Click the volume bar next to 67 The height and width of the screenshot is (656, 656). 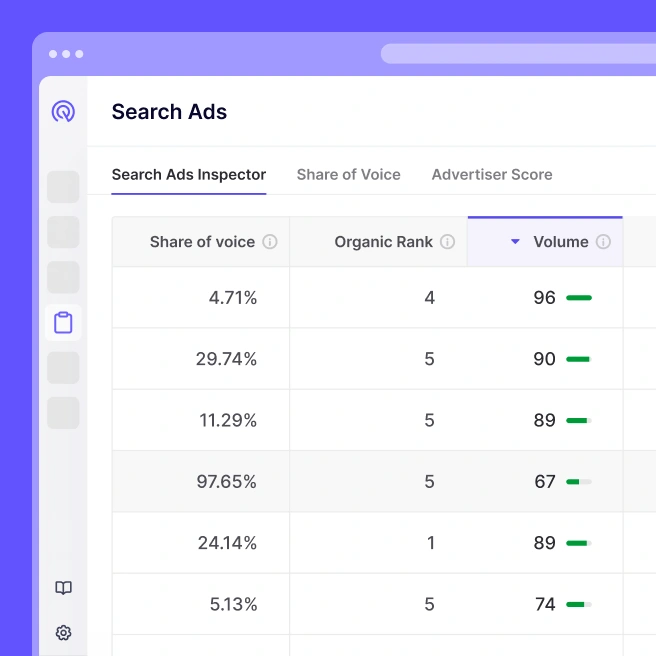(579, 482)
